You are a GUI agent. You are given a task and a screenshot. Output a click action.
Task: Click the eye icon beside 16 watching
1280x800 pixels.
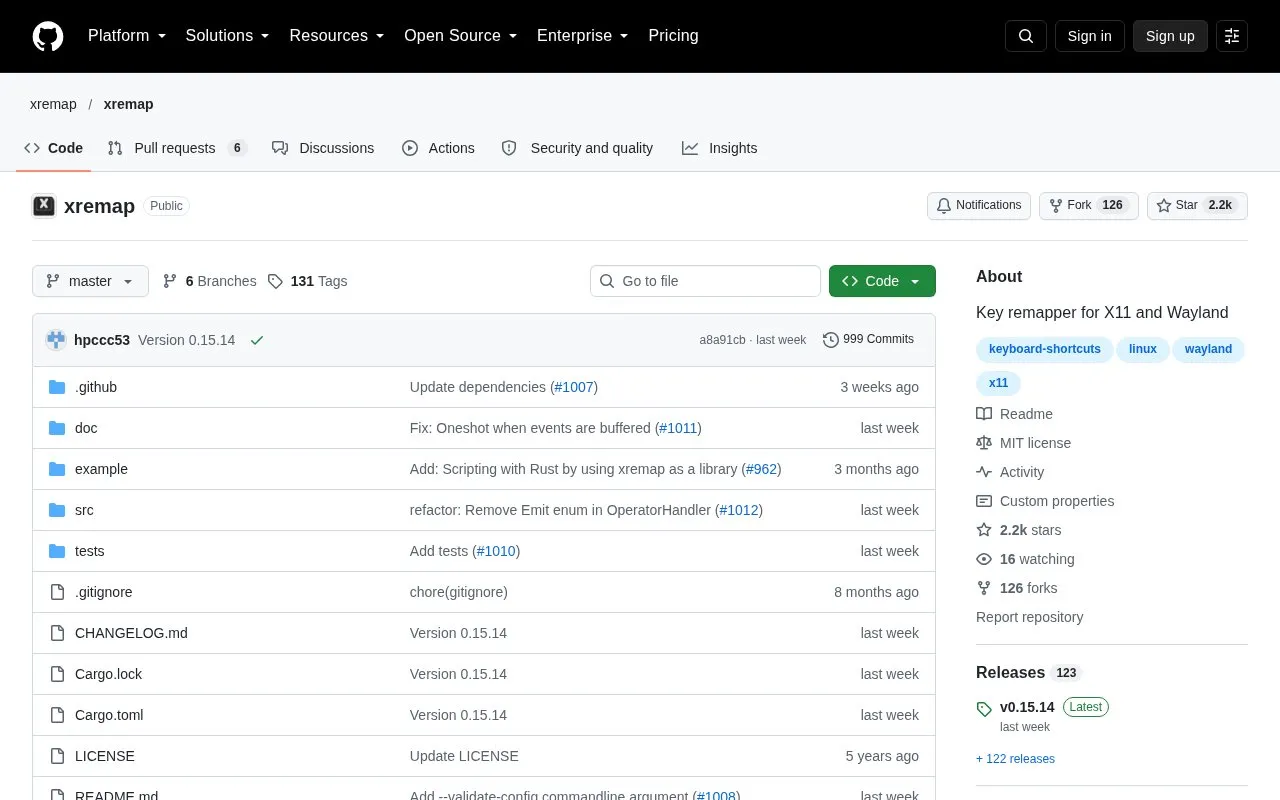[984, 559]
